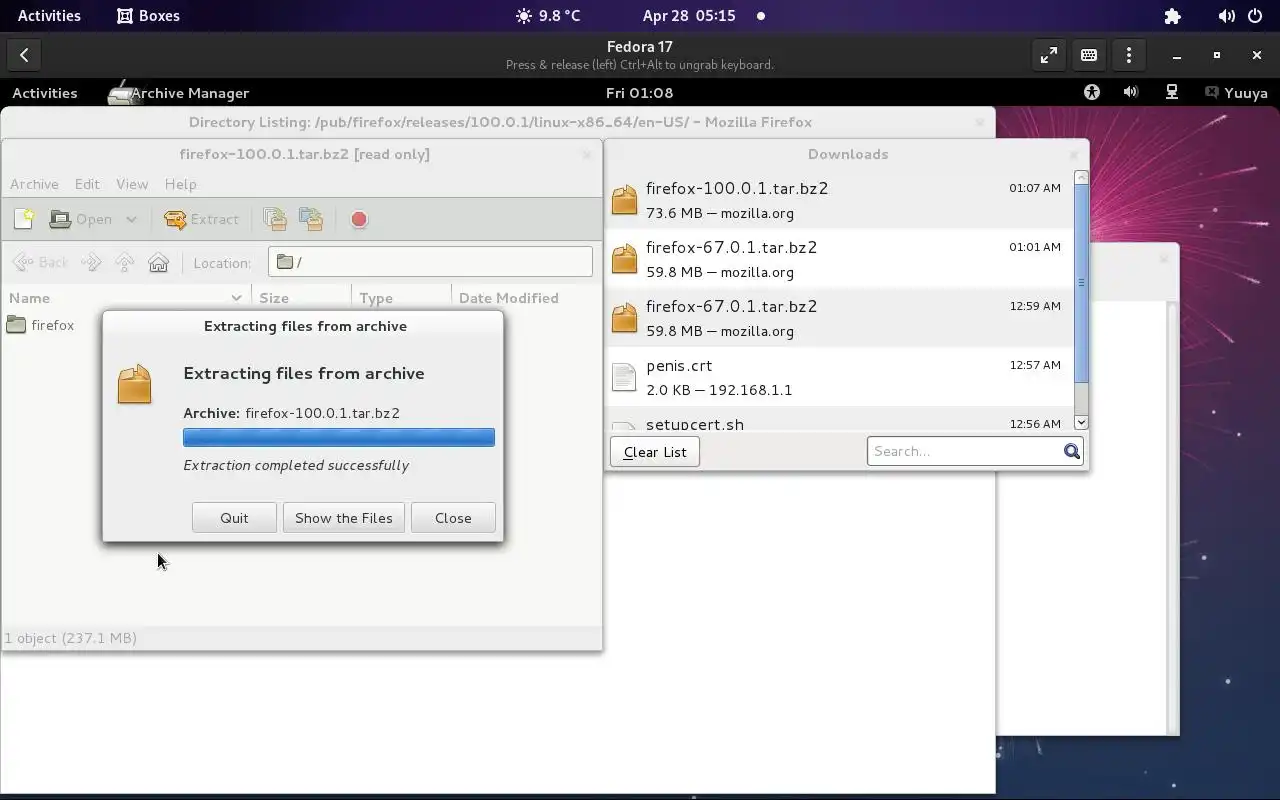Screen dimensions: 1280x800
Task: Select the 12:59 AM firefox-67.0.1.tar.bz2 download
Action: coord(840,318)
